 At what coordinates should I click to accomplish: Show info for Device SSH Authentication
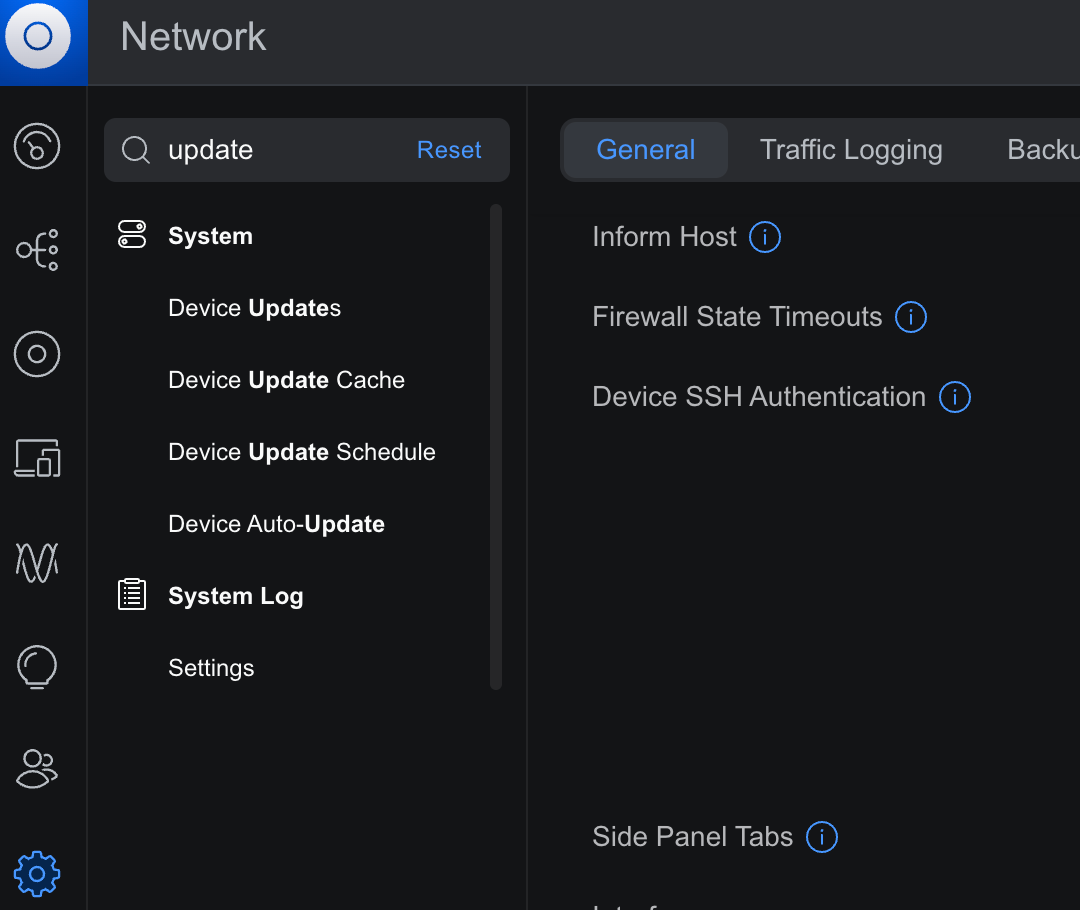(955, 397)
